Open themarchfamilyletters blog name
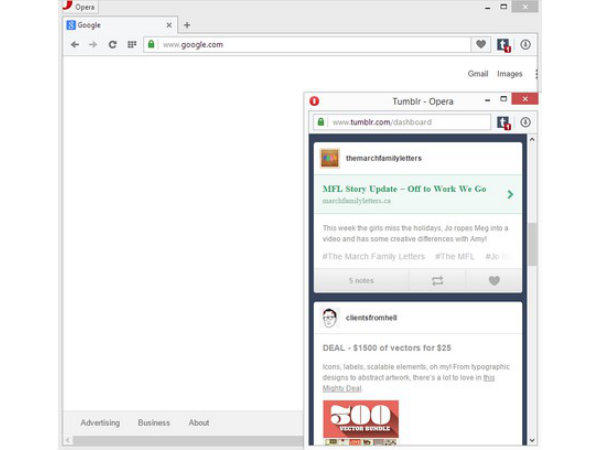Screen dimensions: 600x450 tap(383, 158)
